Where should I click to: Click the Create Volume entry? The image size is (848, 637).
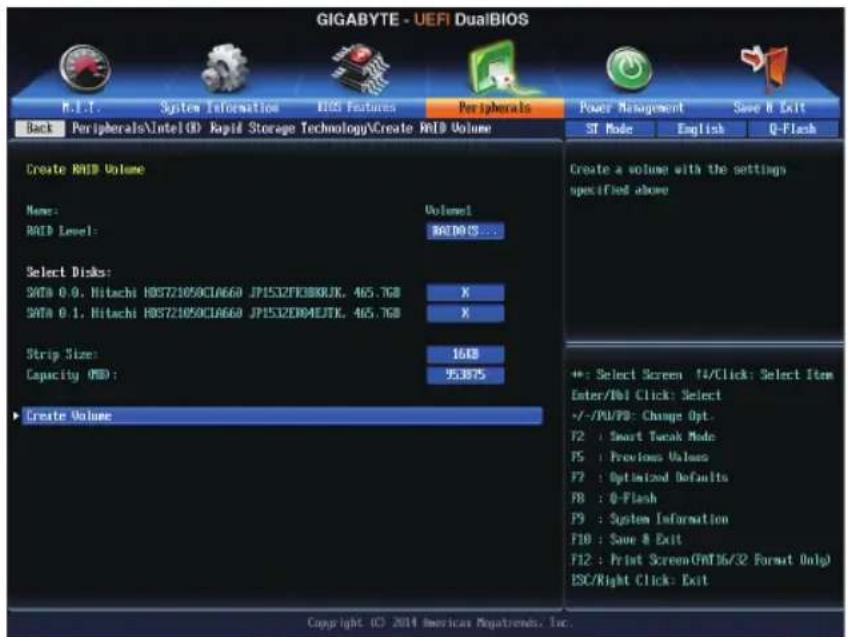point(282,416)
